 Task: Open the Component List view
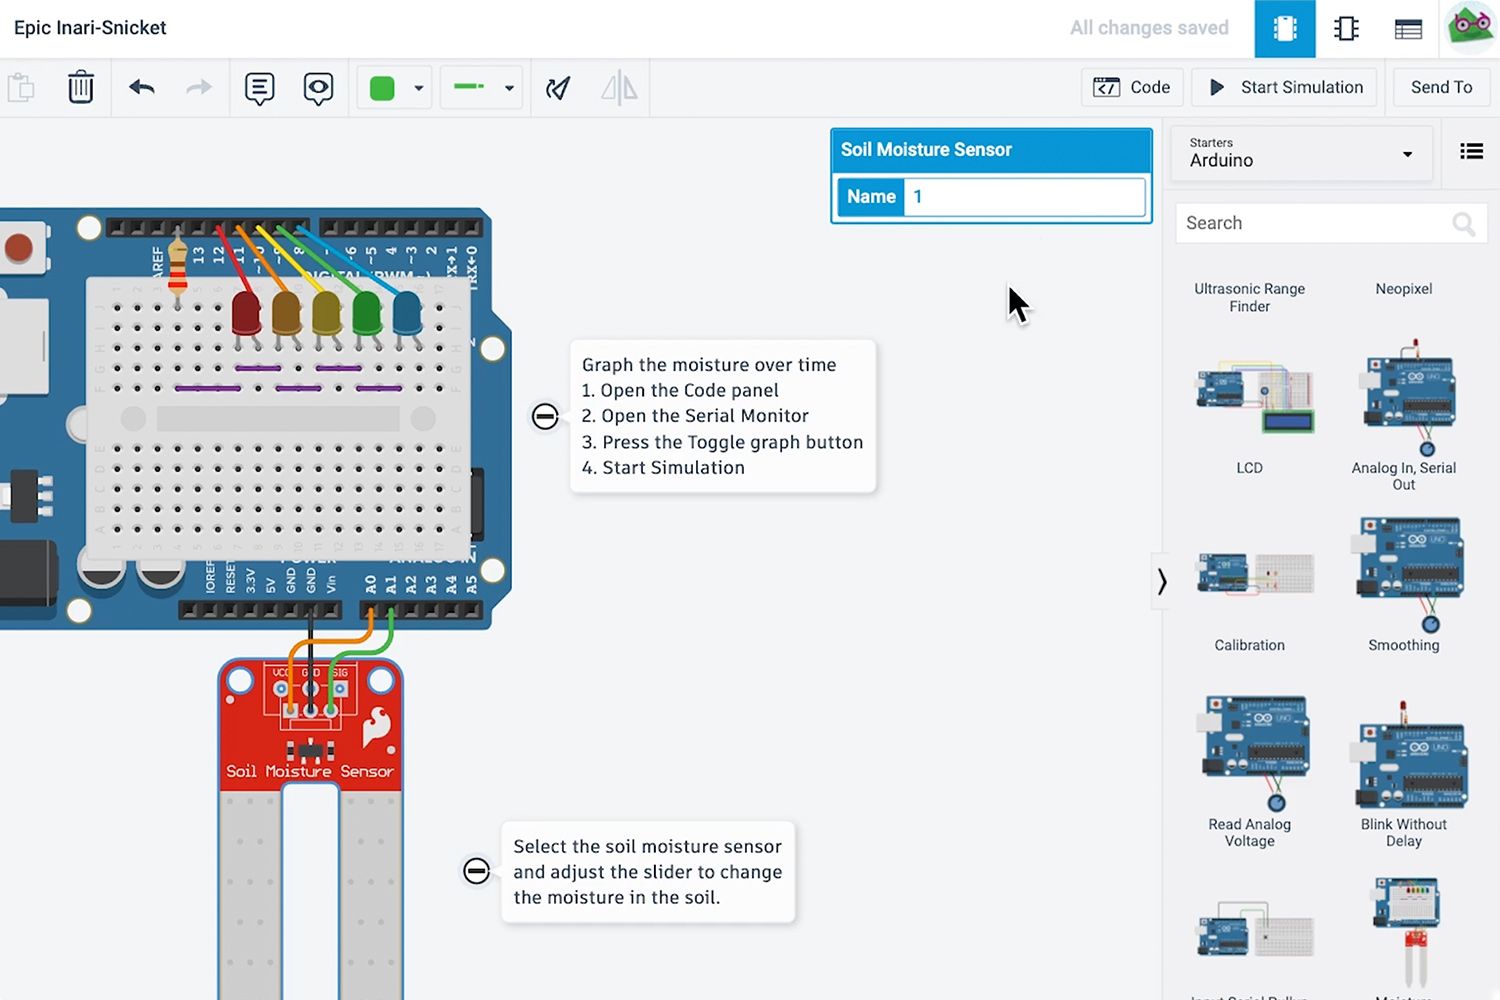pyautogui.click(x=1408, y=28)
